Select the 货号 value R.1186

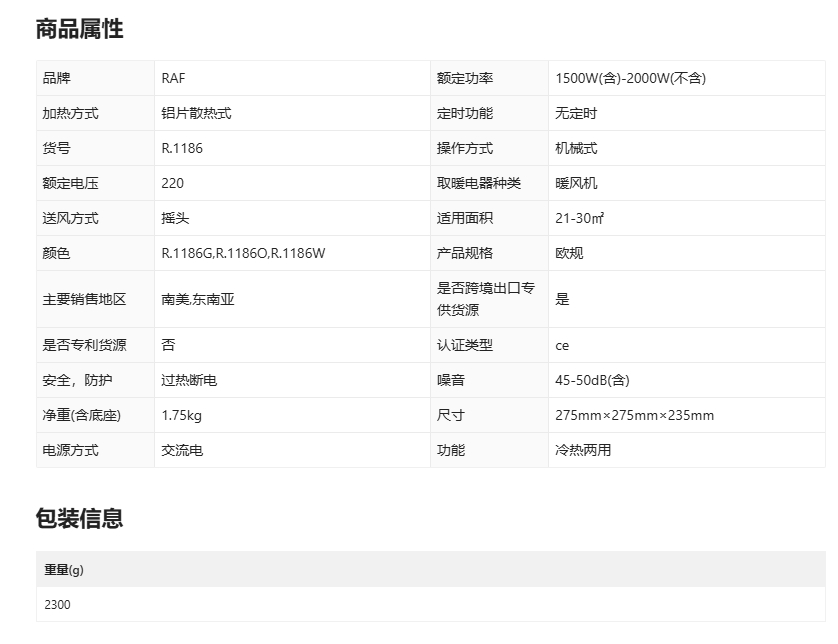point(182,148)
